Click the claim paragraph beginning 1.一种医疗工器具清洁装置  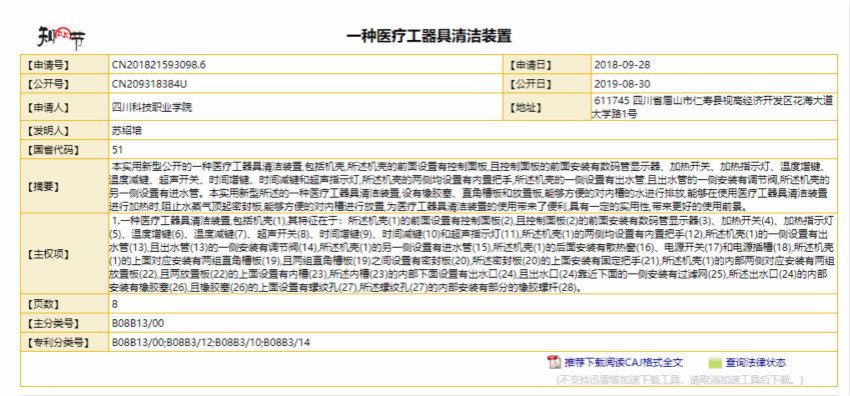(x=471, y=254)
